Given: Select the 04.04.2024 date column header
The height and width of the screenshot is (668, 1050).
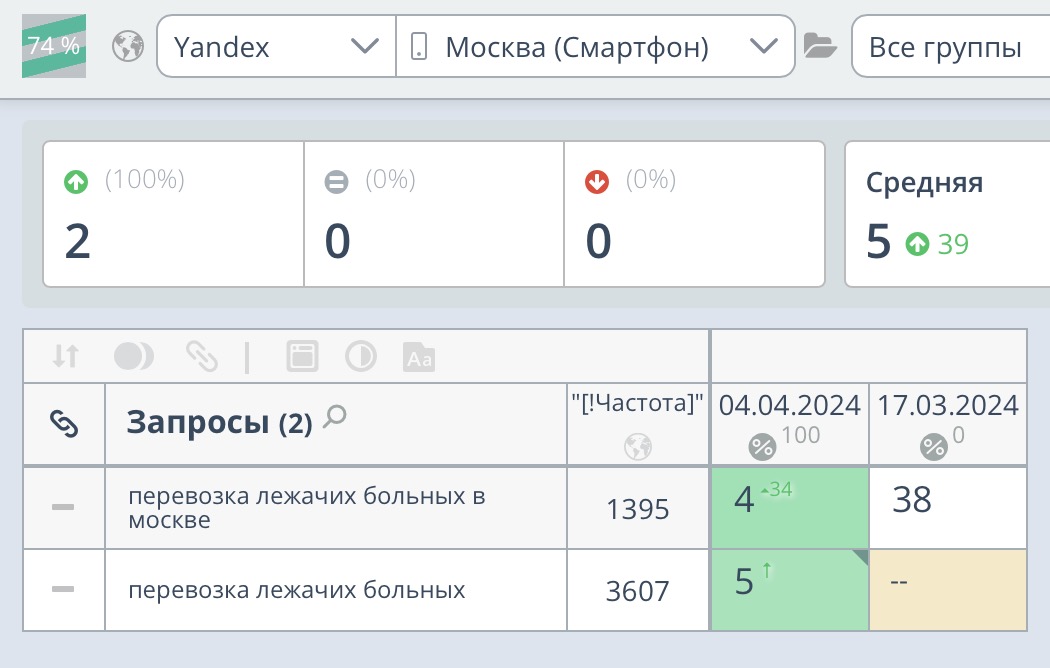Looking at the screenshot, I should [x=789, y=405].
